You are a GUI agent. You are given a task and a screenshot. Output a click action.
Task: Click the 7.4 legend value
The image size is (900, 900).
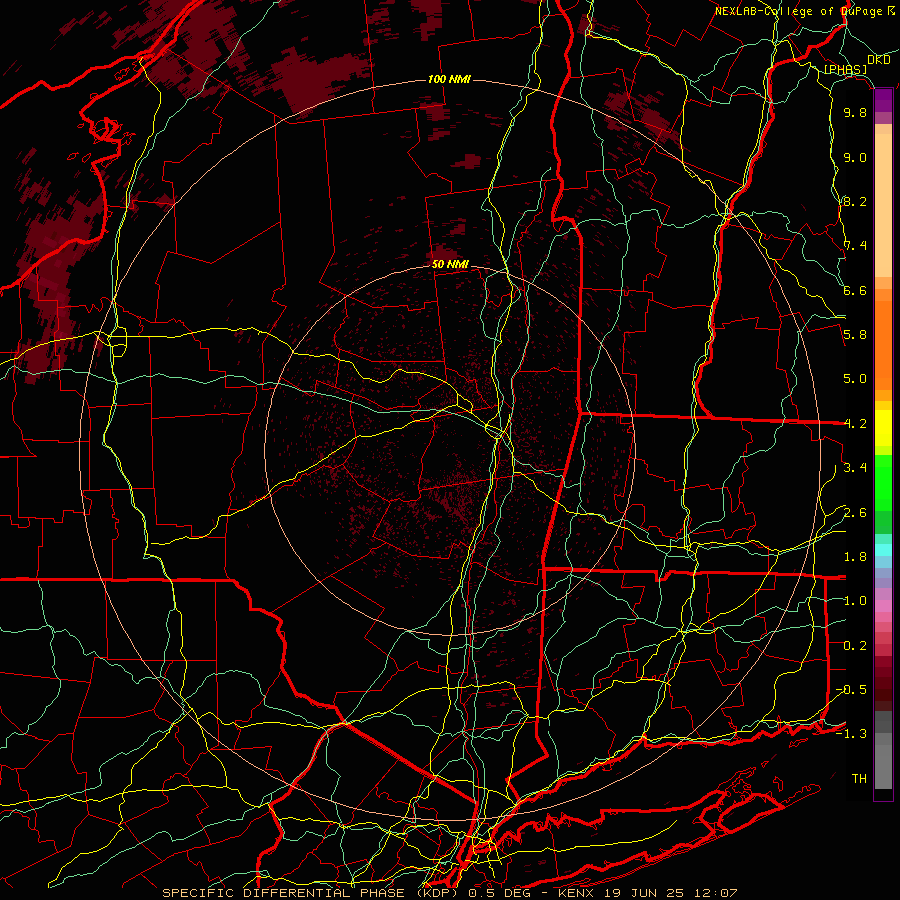click(855, 246)
